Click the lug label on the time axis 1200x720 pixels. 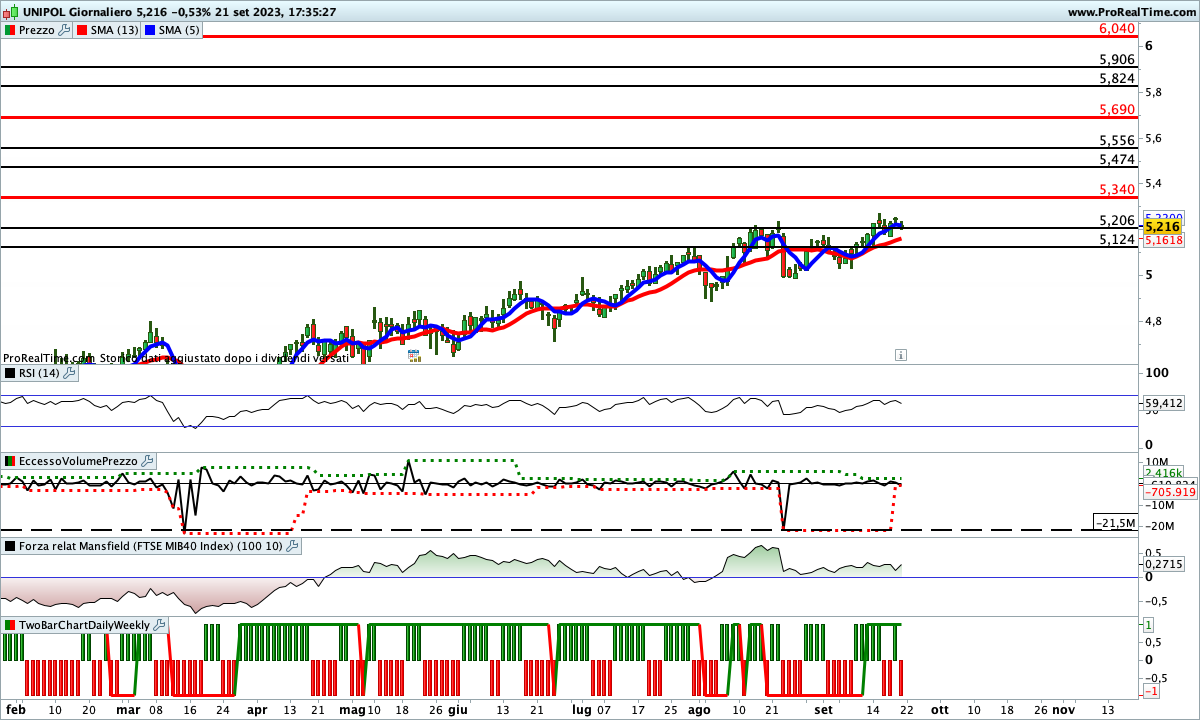click(581, 709)
